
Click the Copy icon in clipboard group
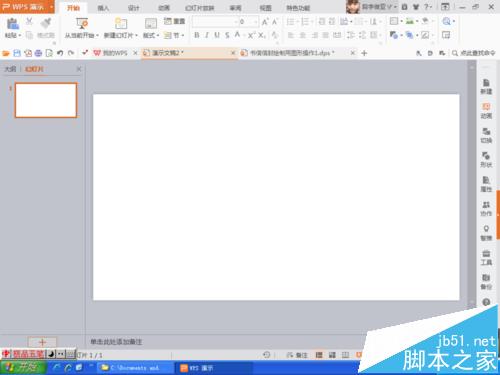pyautogui.click(x=29, y=35)
